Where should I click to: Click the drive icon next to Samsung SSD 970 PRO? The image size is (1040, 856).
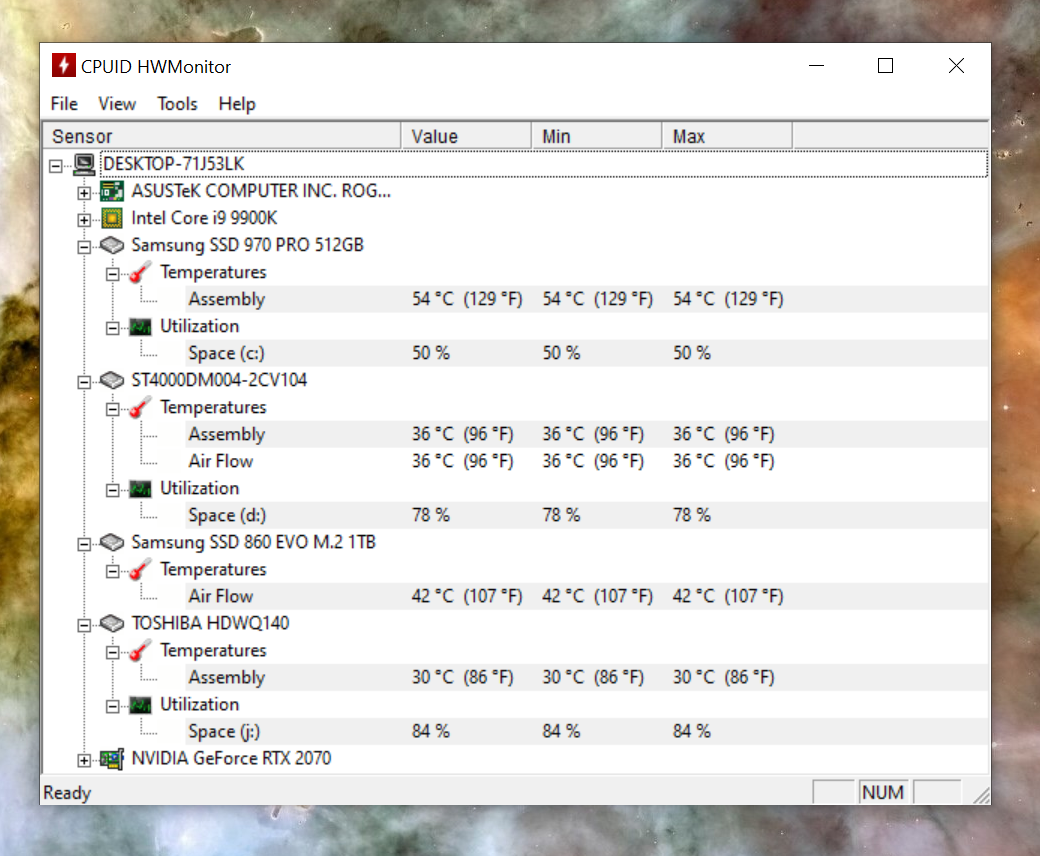(112, 245)
